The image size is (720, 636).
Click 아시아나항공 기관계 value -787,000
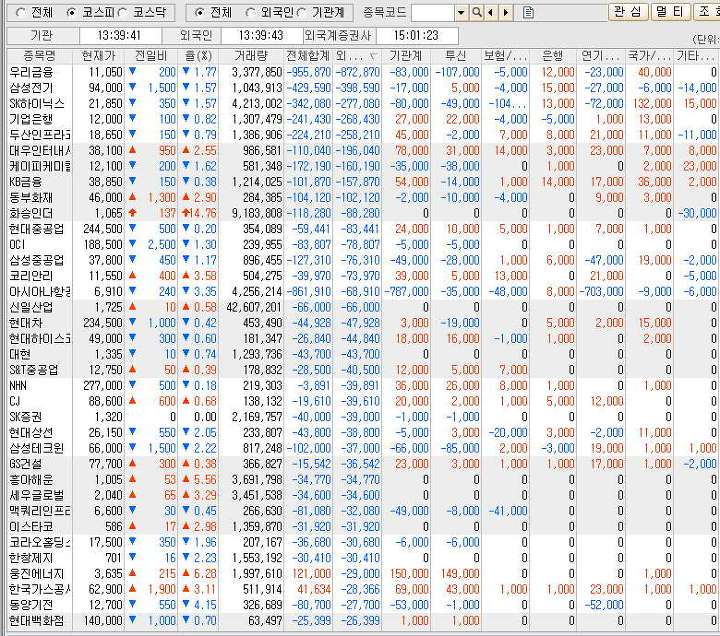[406, 291]
